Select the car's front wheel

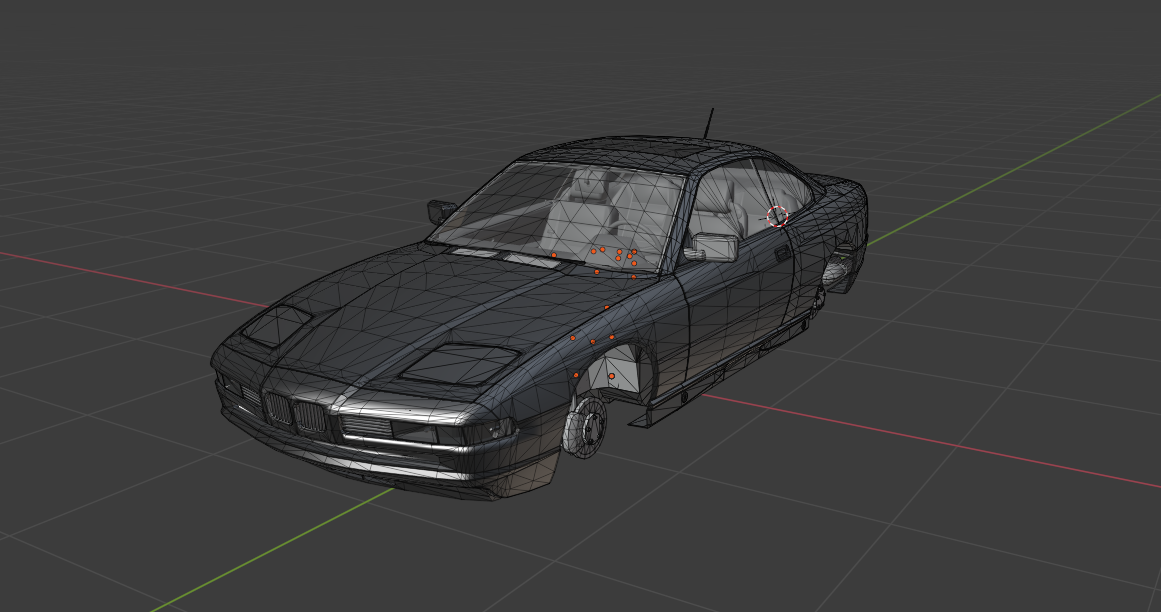click(584, 426)
